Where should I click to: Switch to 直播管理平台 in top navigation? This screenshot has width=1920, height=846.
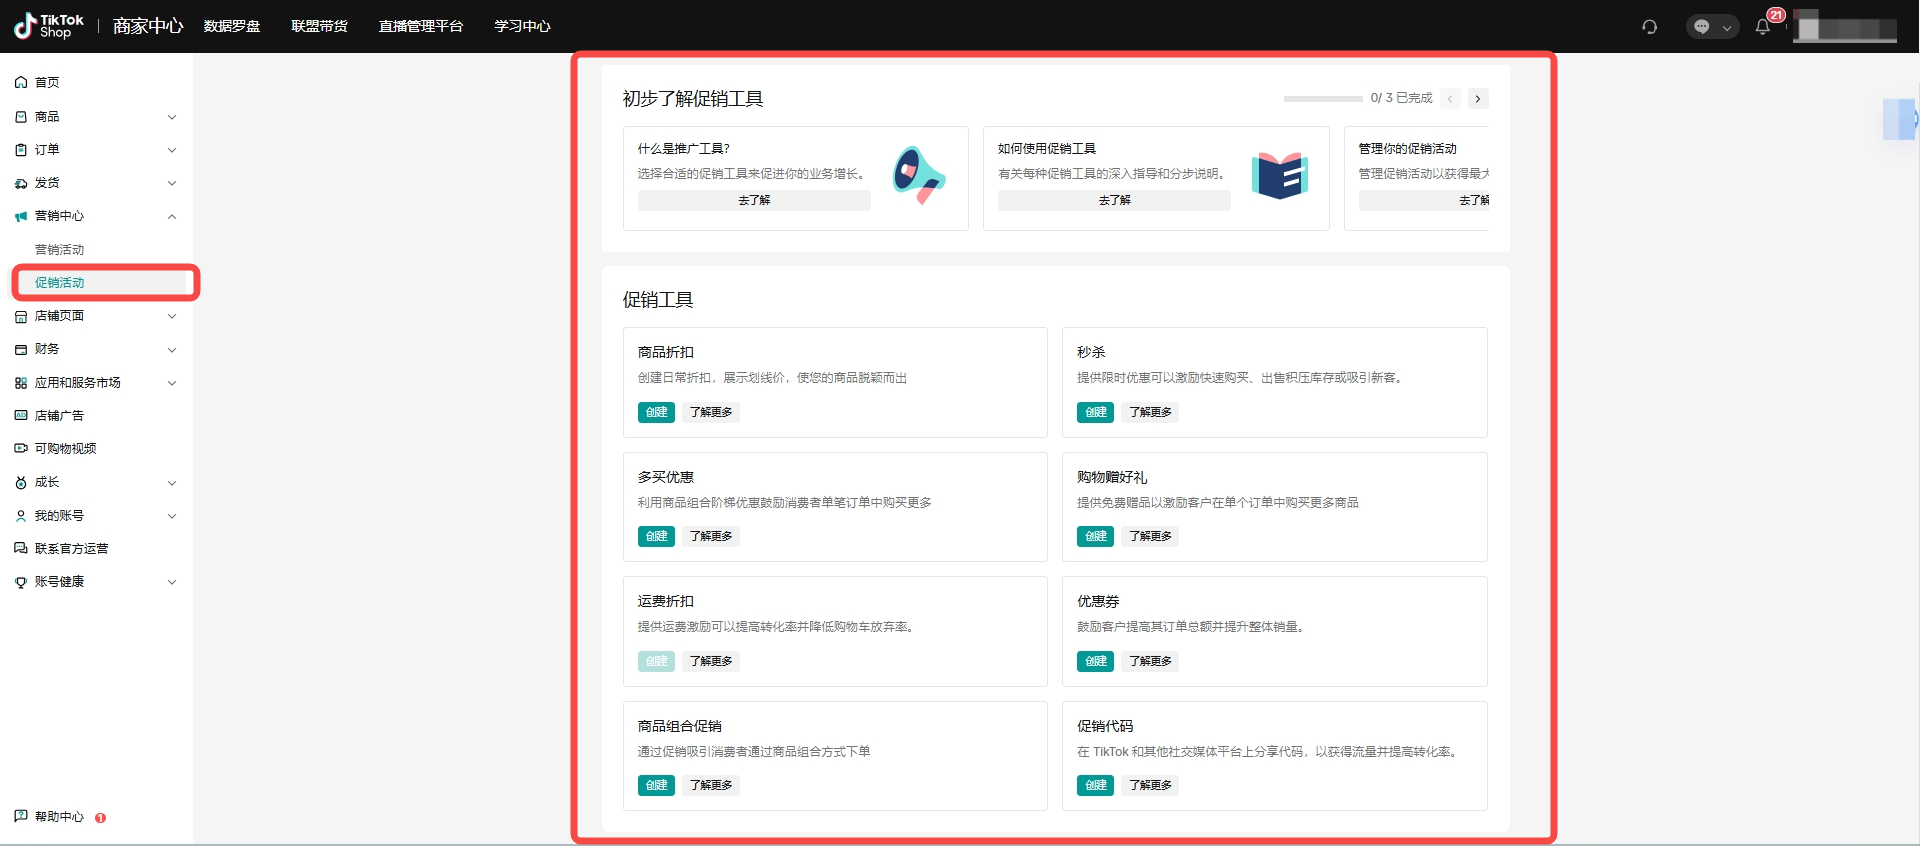[420, 26]
